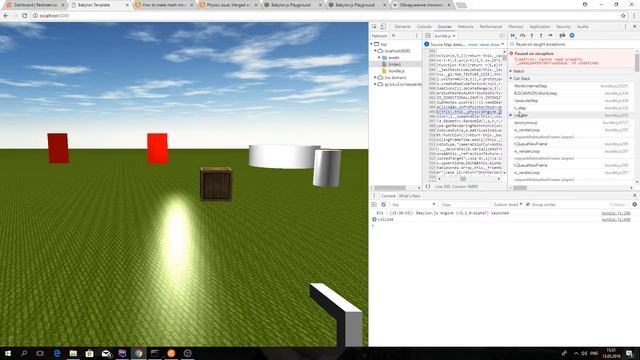Open the Elements panel tab
The width and height of the screenshot is (640, 360).
402,27
